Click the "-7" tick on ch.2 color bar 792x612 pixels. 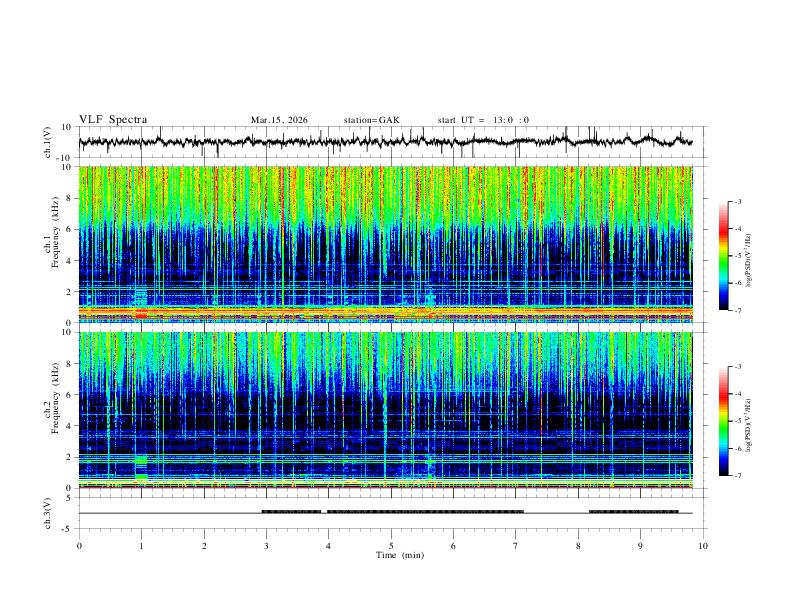point(738,476)
